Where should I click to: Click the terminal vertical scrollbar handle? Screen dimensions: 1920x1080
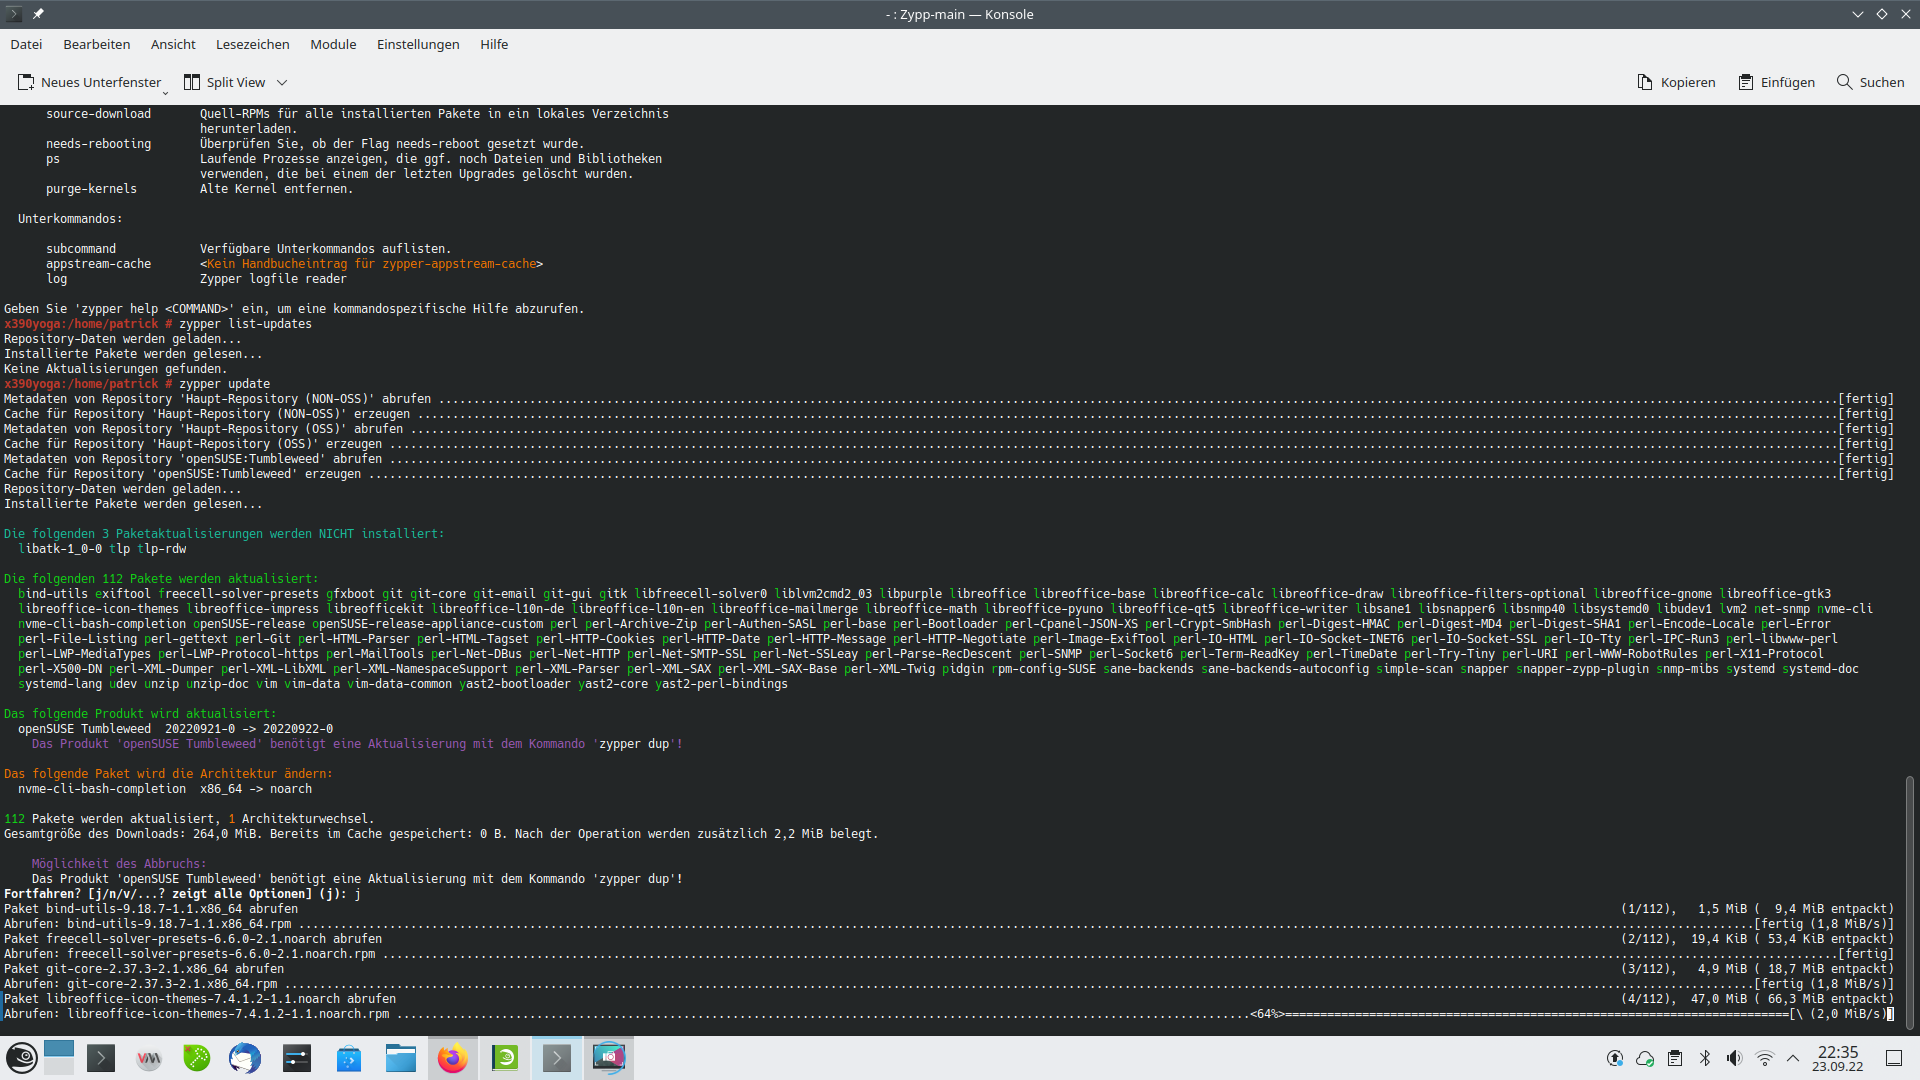1909,902
